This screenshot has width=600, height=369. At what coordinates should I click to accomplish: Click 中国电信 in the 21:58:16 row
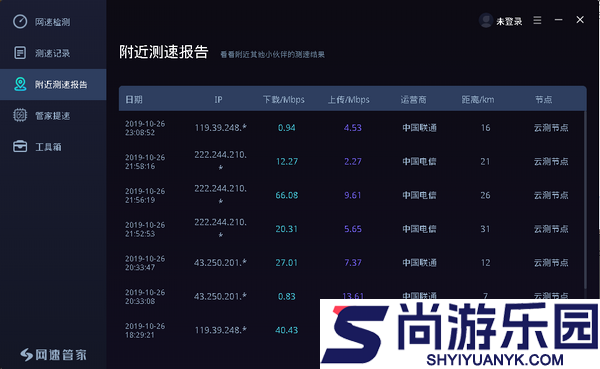pyautogui.click(x=419, y=162)
